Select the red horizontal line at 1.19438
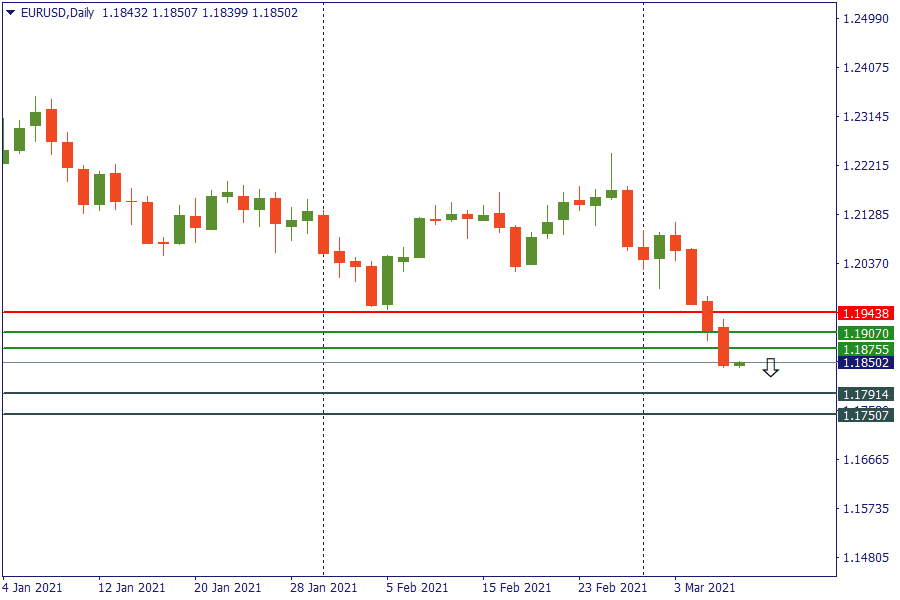 420,312
